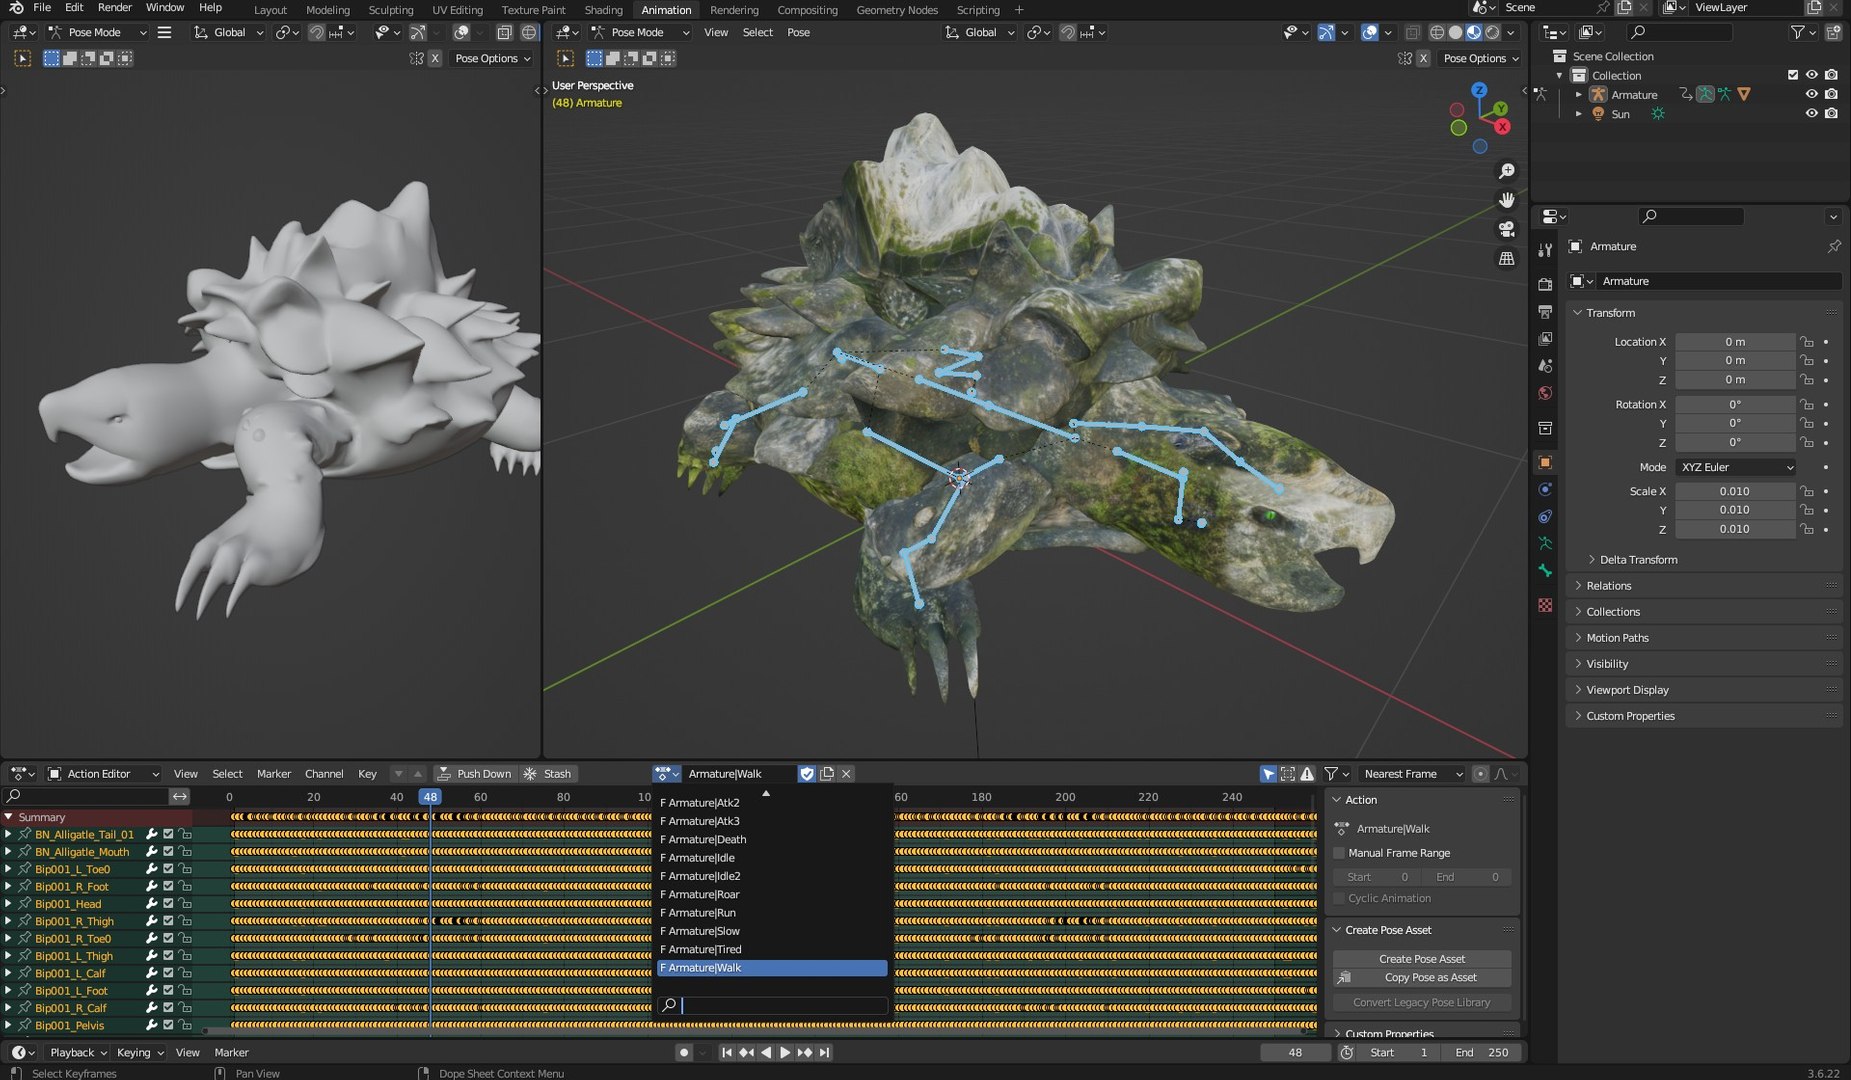Click the fake user shield icon
Image resolution: width=1851 pixels, height=1080 pixels.
pos(807,774)
